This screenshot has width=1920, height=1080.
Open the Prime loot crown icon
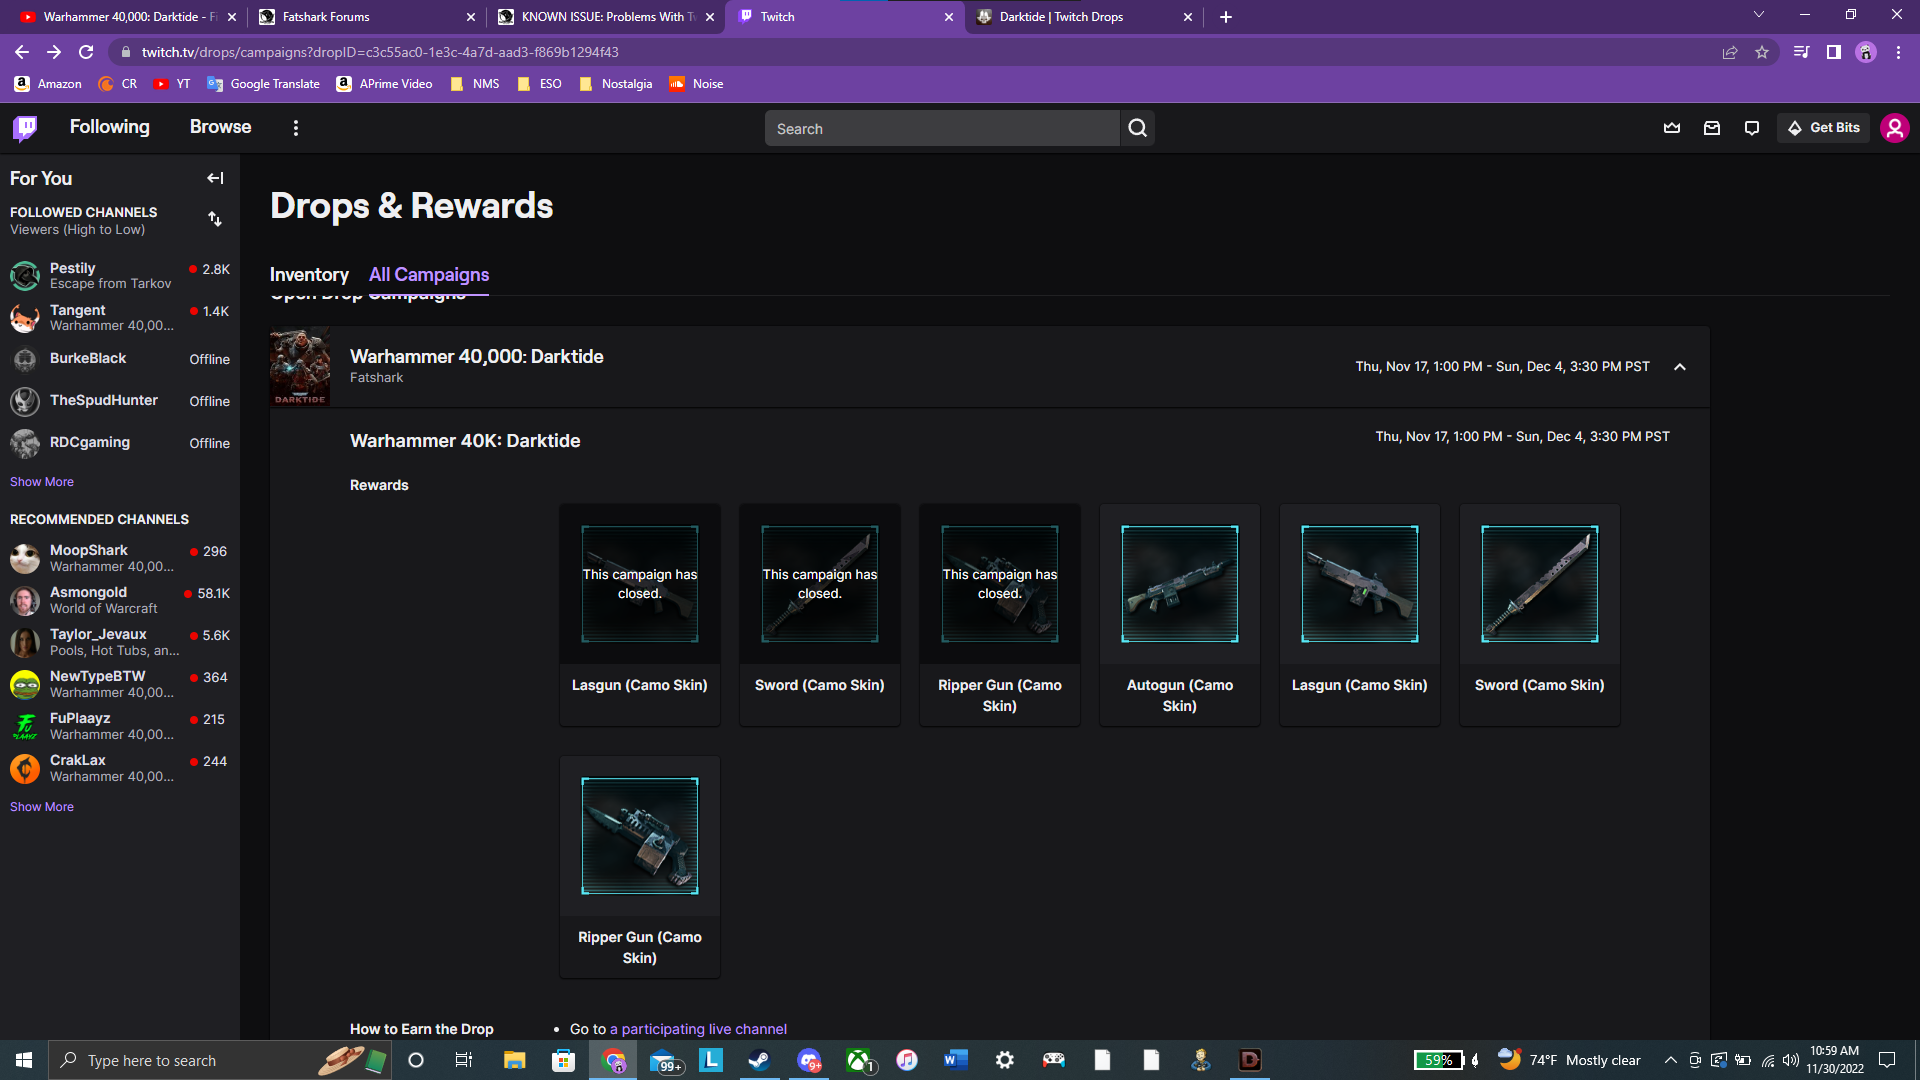(1672, 128)
